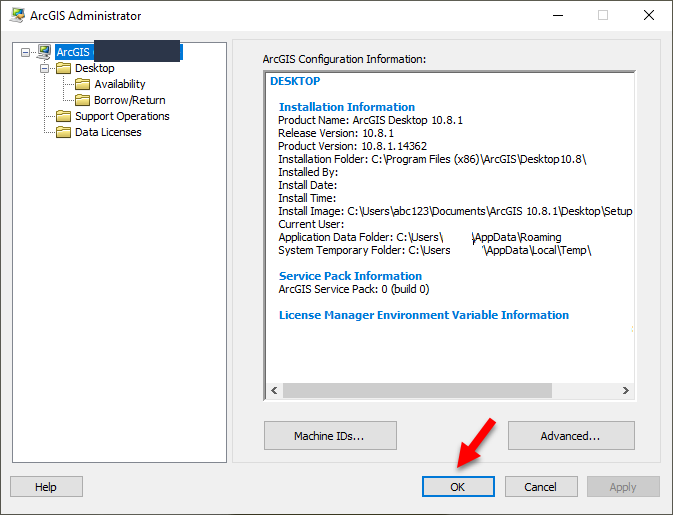
Task: Click the Borrow/Return folder icon
Action: [x=82, y=100]
